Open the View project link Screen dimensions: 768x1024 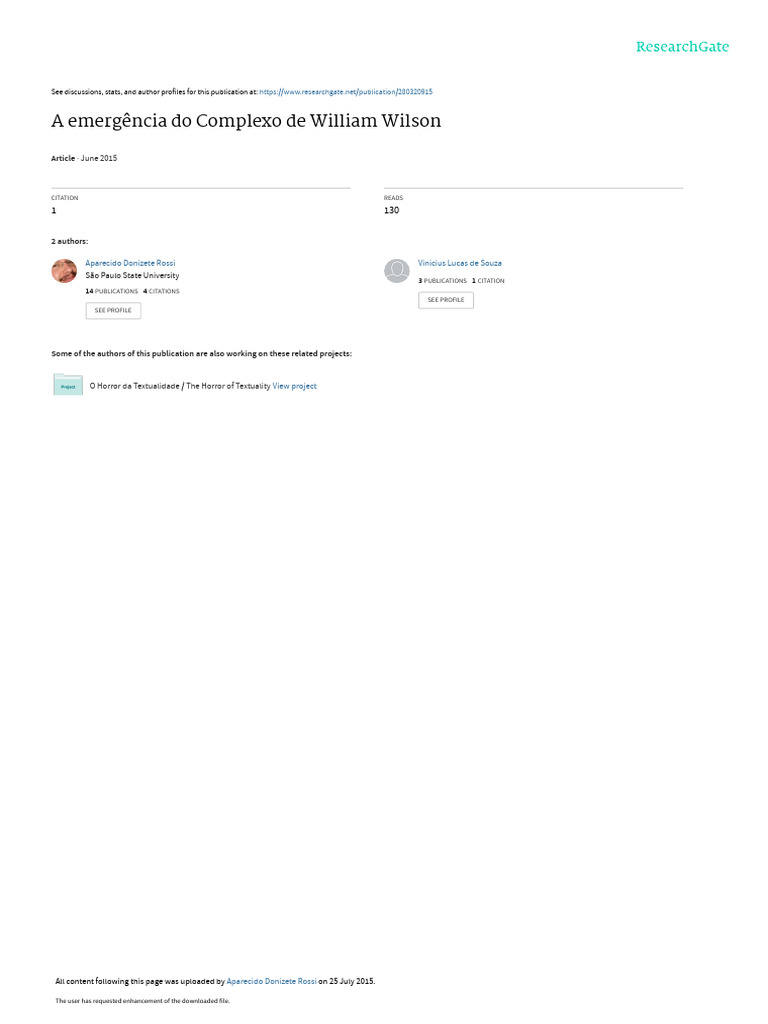295,386
